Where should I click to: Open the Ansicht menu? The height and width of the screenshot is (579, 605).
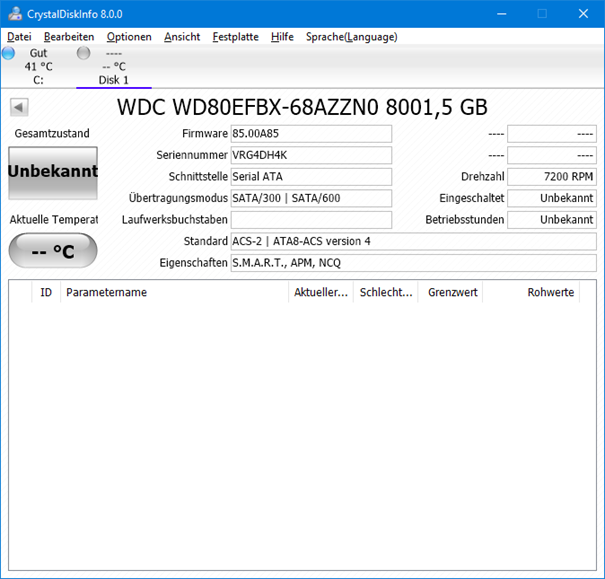(x=182, y=37)
